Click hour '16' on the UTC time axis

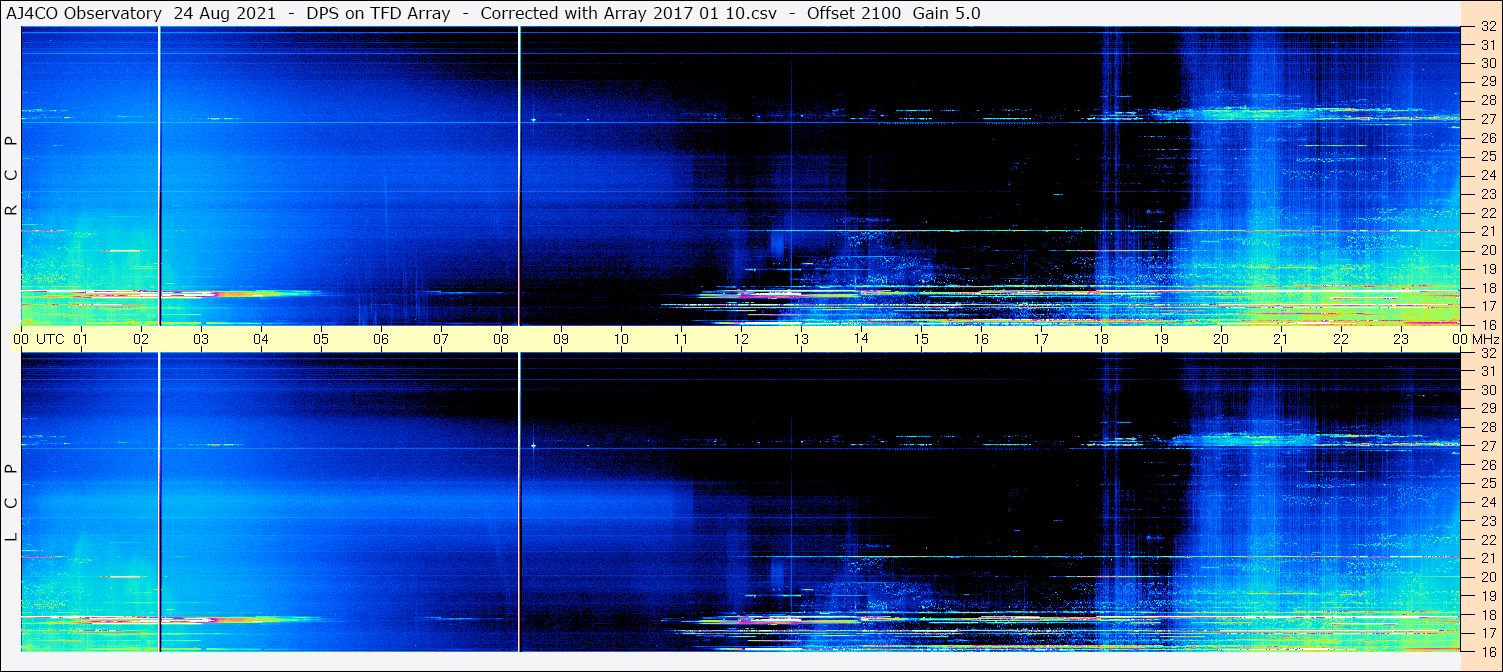(981, 339)
